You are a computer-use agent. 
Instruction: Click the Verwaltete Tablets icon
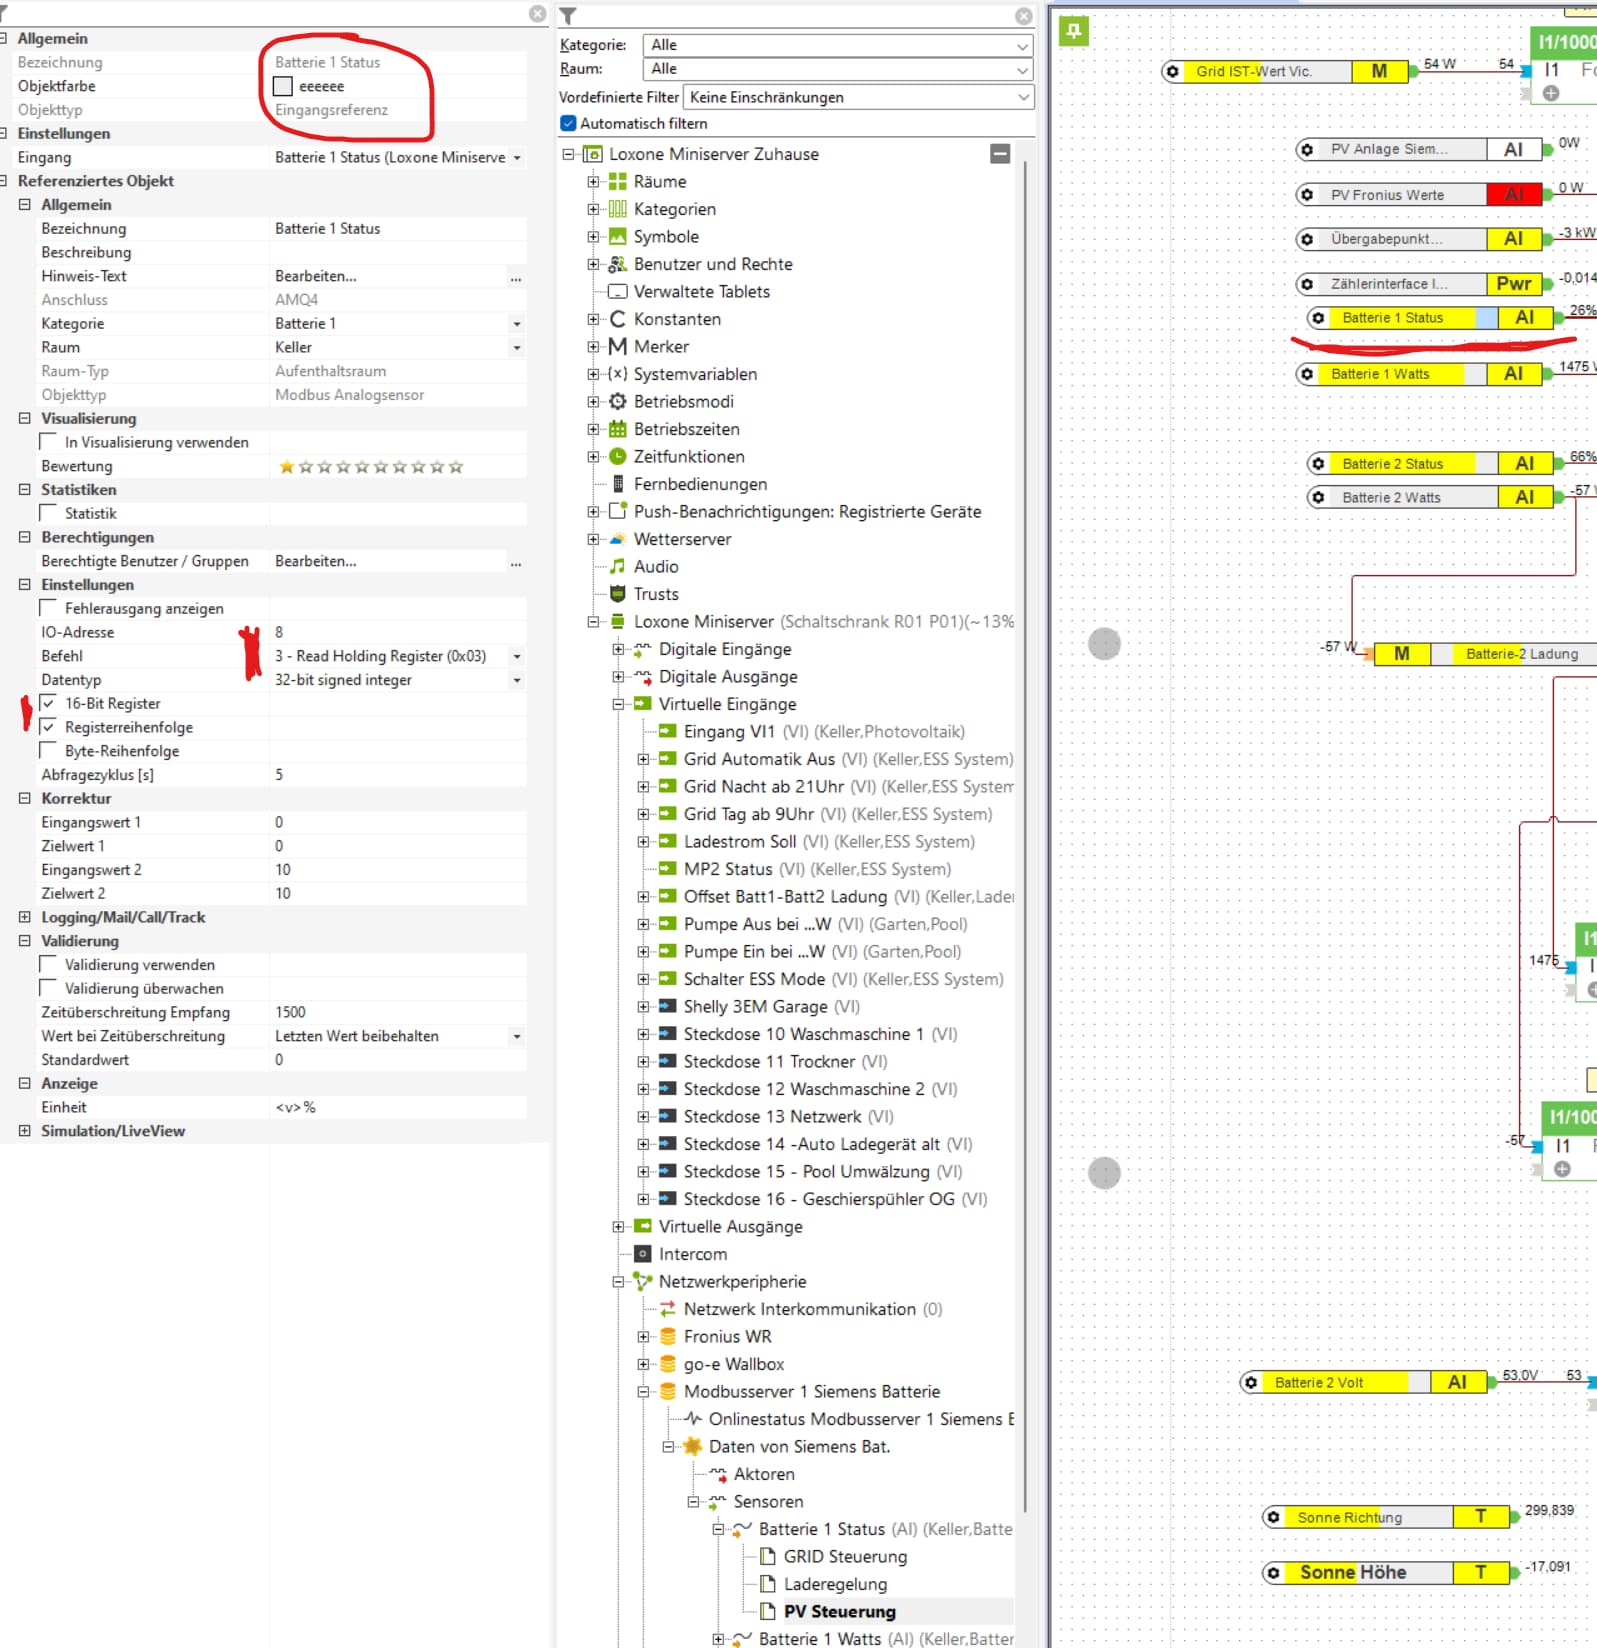618,292
